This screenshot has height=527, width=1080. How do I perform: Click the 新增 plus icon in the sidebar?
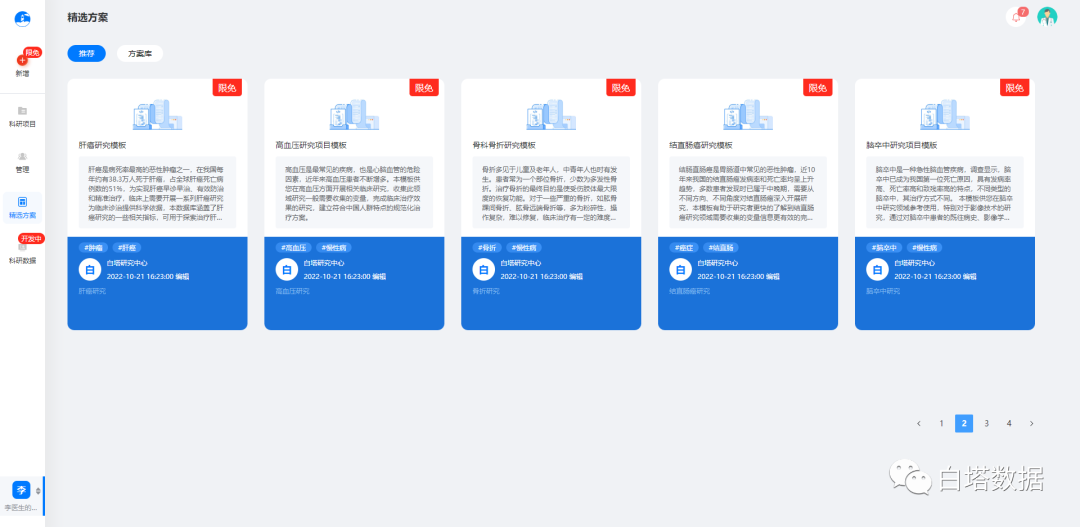[22, 61]
